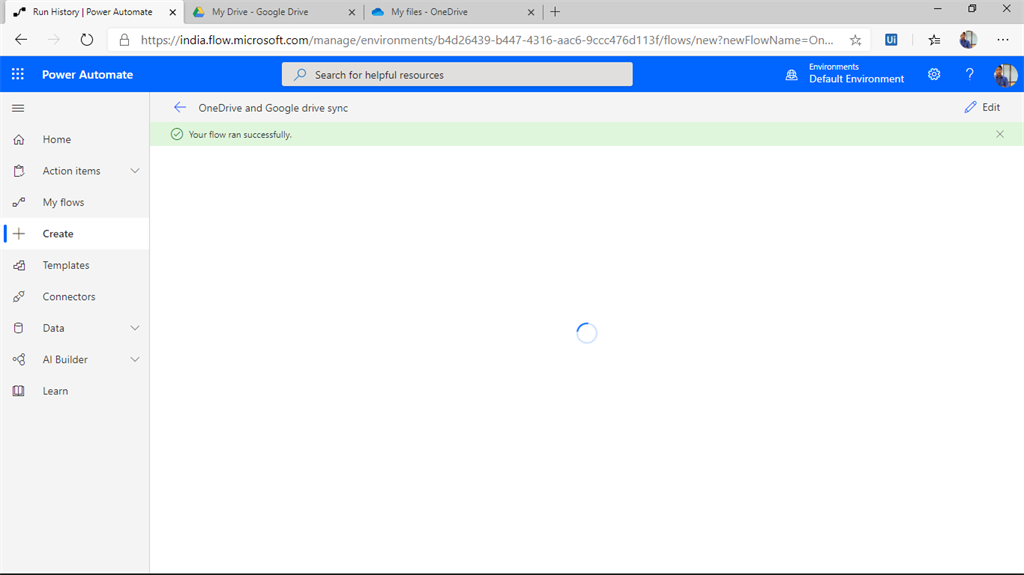This screenshot has width=1024, height=575.
Task: Click the Home house icon in sidebar
Action: click(19, 139)
